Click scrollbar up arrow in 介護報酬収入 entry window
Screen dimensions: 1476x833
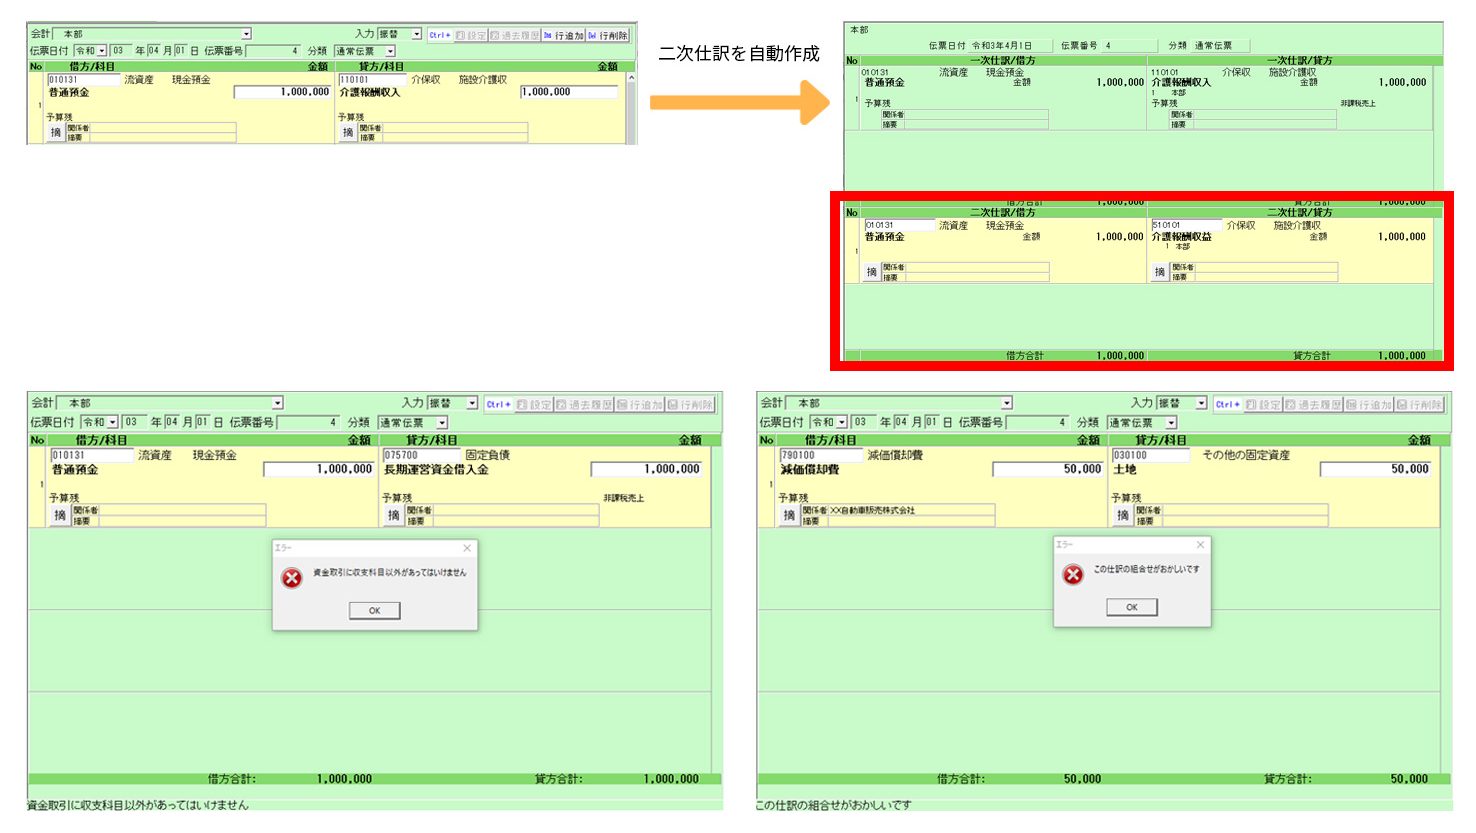pos(631,78)
